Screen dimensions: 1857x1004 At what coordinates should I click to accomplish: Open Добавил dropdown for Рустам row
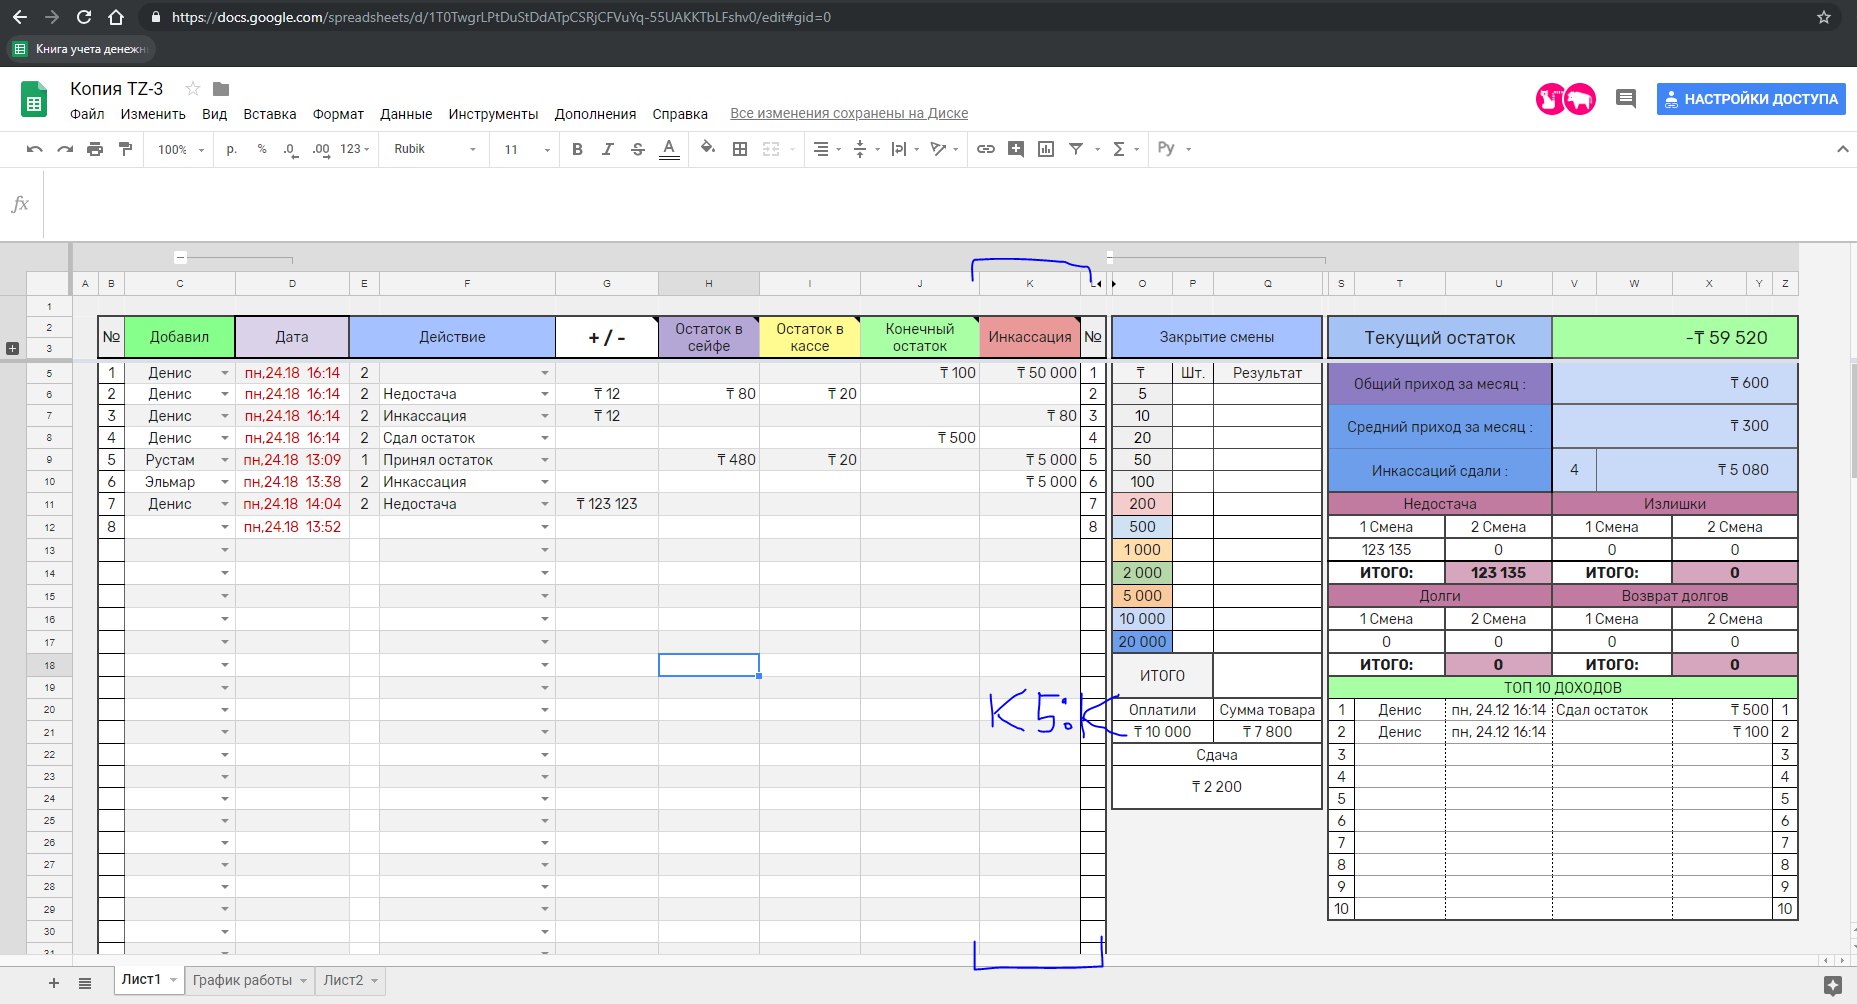pyautogui.click(x=225, y=460)
